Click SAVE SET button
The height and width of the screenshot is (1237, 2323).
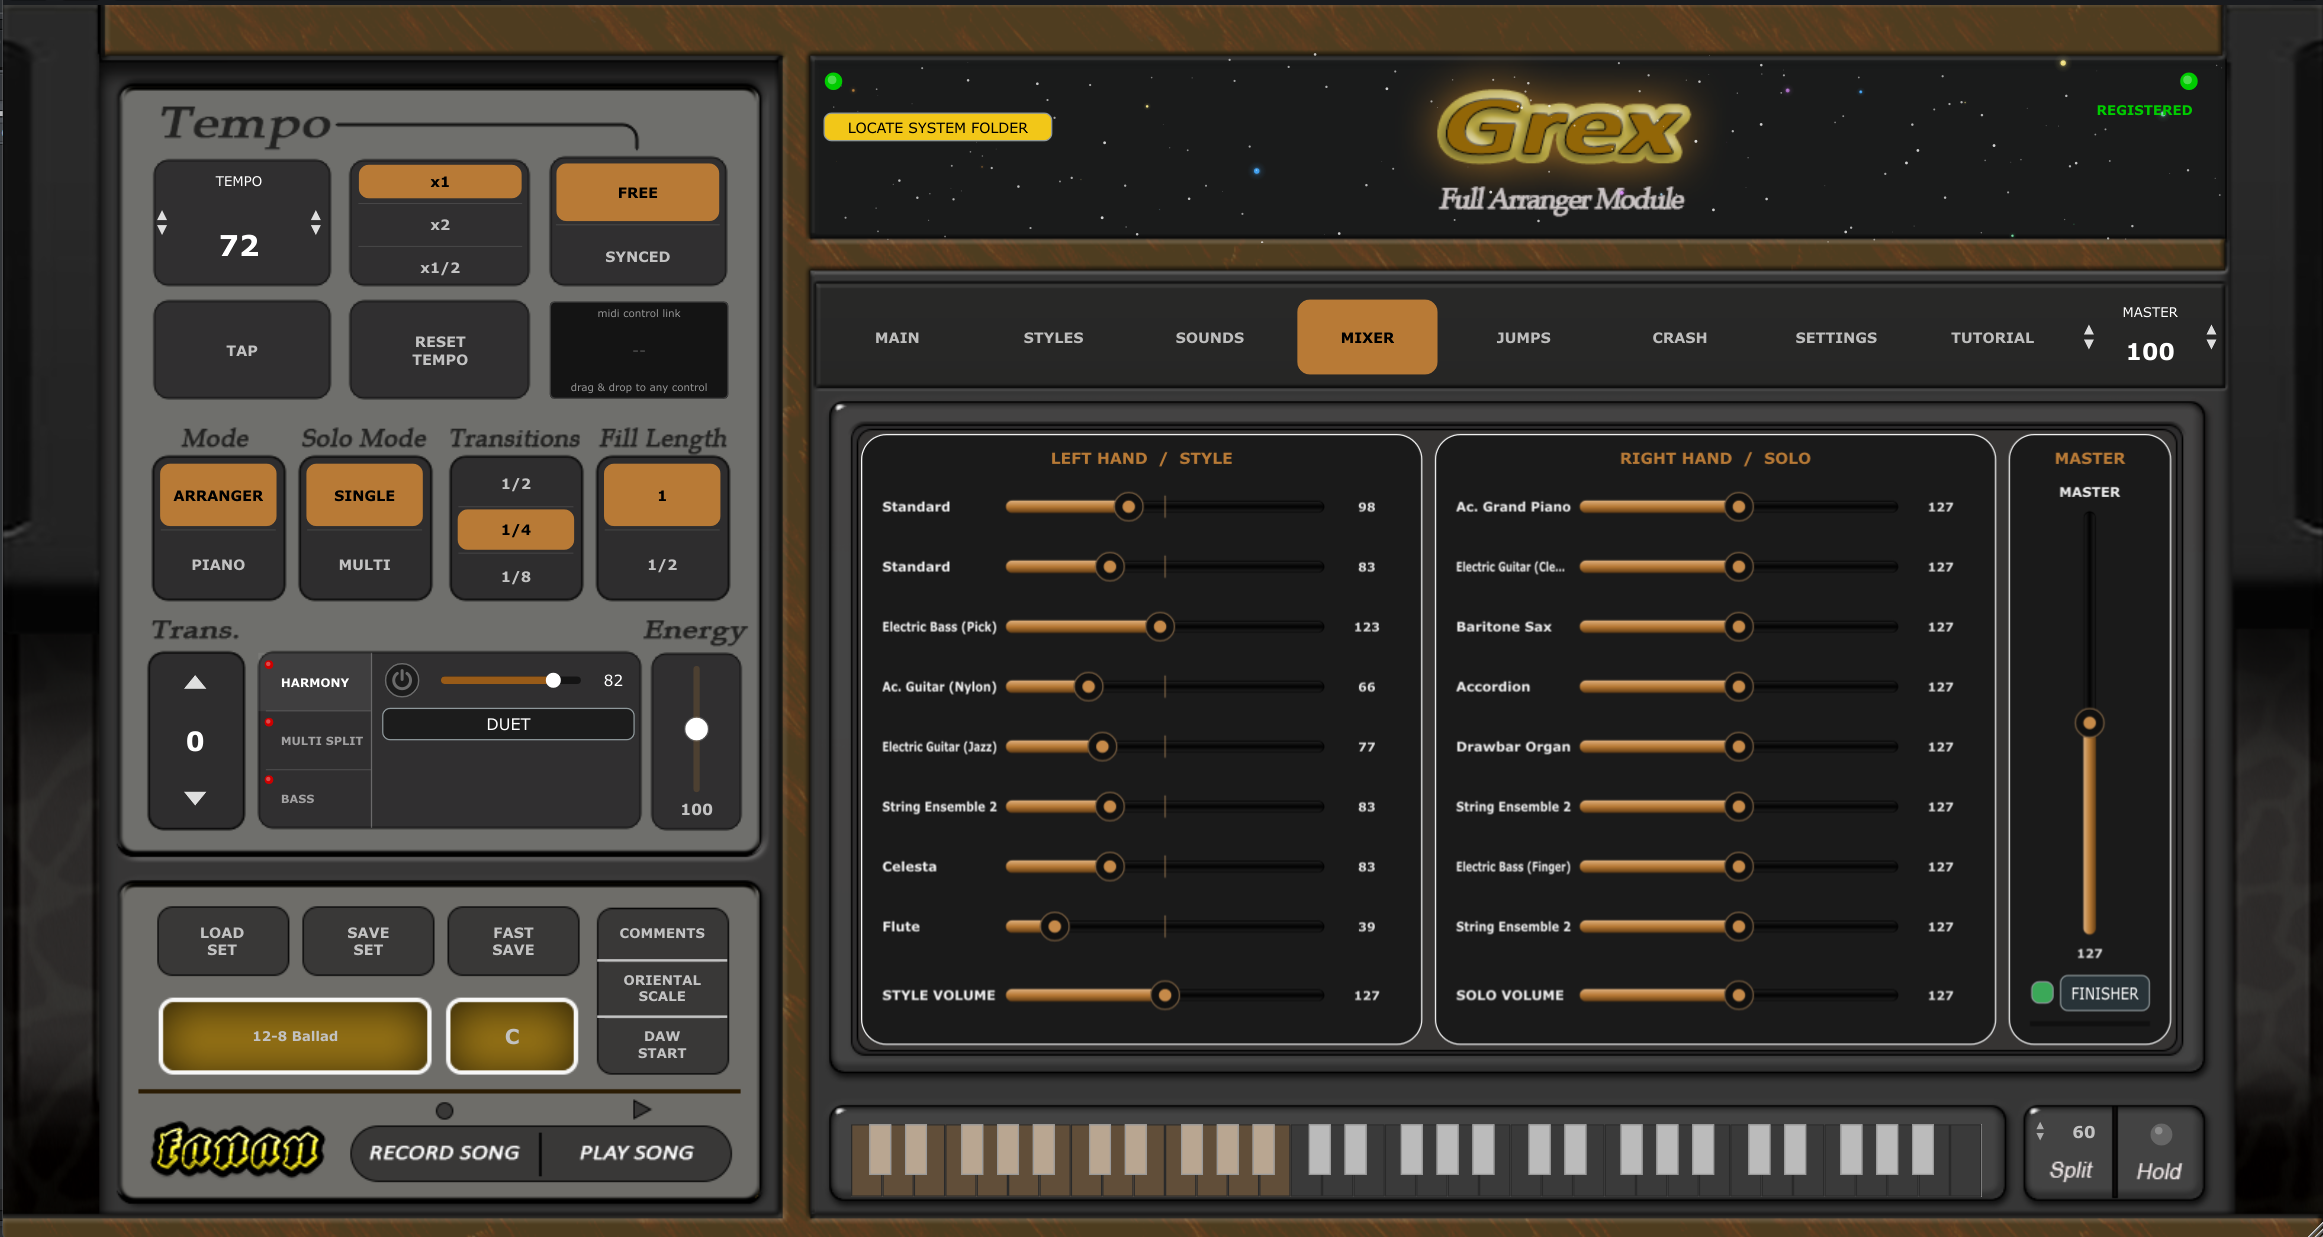point(368,940)
